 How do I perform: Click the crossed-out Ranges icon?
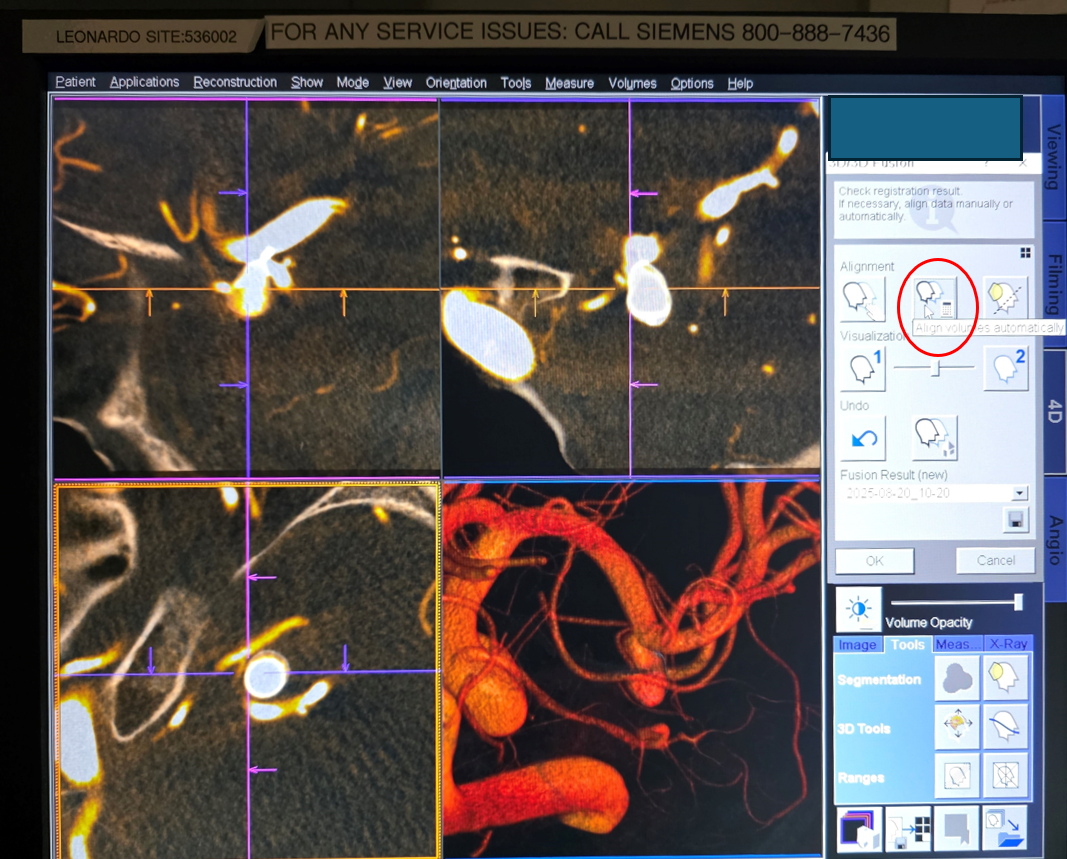click(1006, 776)
